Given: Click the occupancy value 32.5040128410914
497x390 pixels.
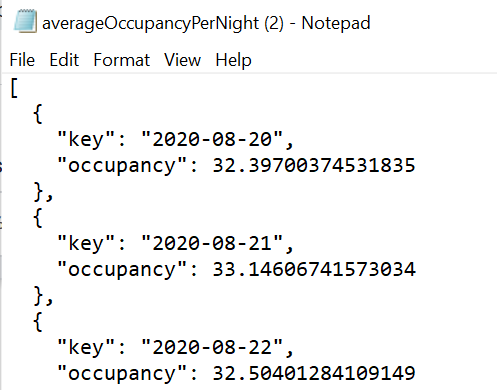Looking at the screenshot, I should [314, 373].
